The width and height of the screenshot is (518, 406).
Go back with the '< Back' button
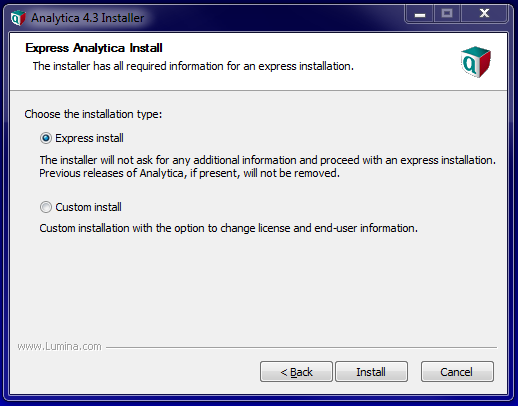296,372
